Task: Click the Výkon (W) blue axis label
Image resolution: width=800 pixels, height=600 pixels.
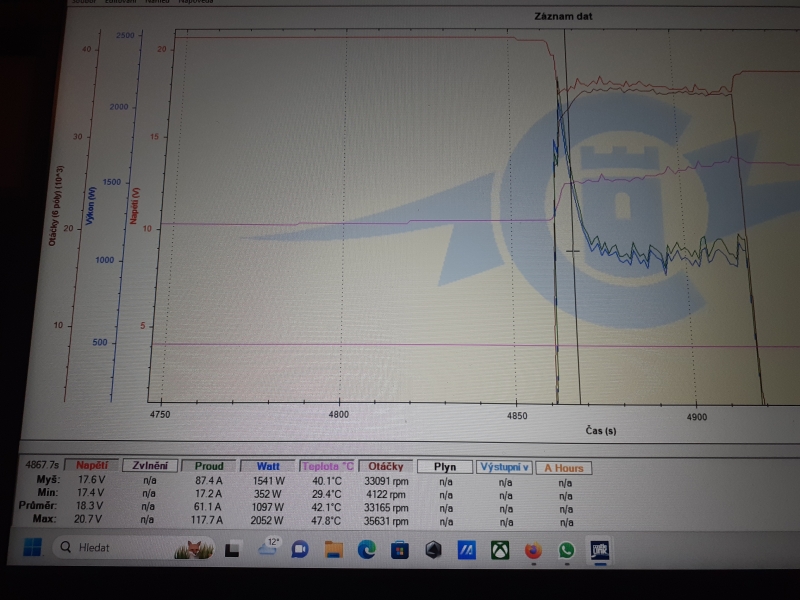Action: (91, 206)
